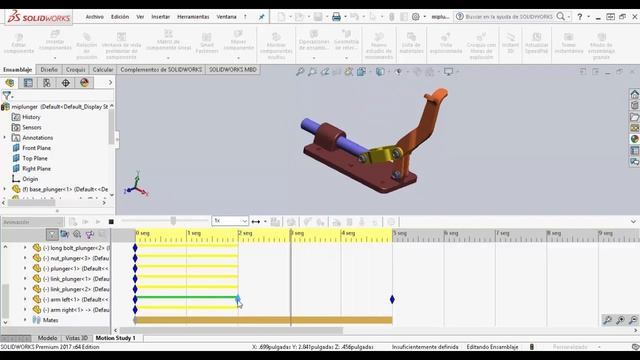Select the Motion Study 1 tab
This screenshot has width=640, height=360.
click(x=116, y=338)
